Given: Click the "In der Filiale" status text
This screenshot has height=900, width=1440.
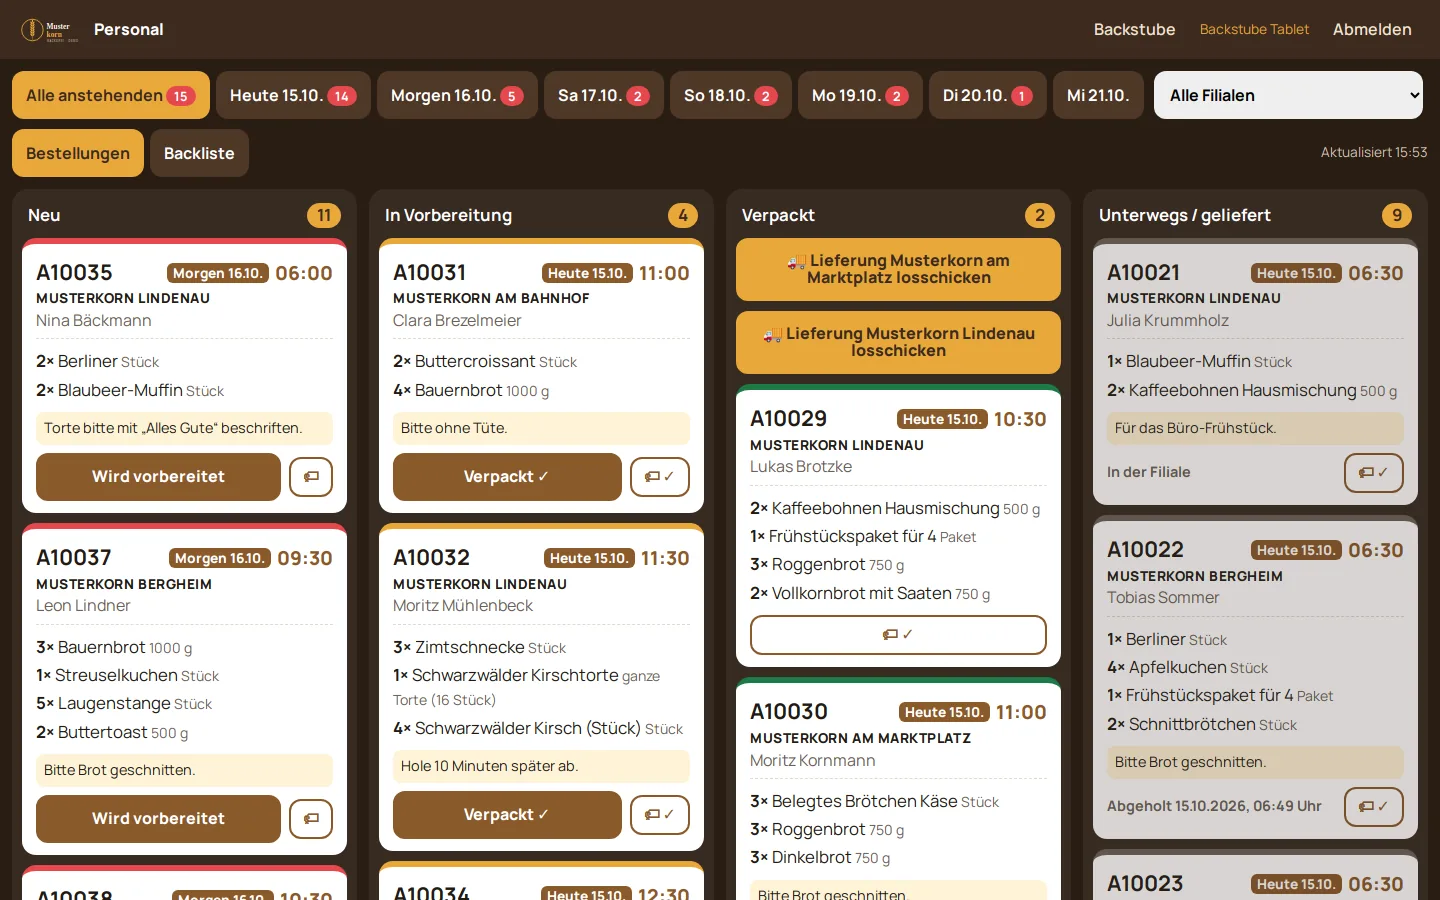Looking at the screenshot, I should [x=1149, y=472].
